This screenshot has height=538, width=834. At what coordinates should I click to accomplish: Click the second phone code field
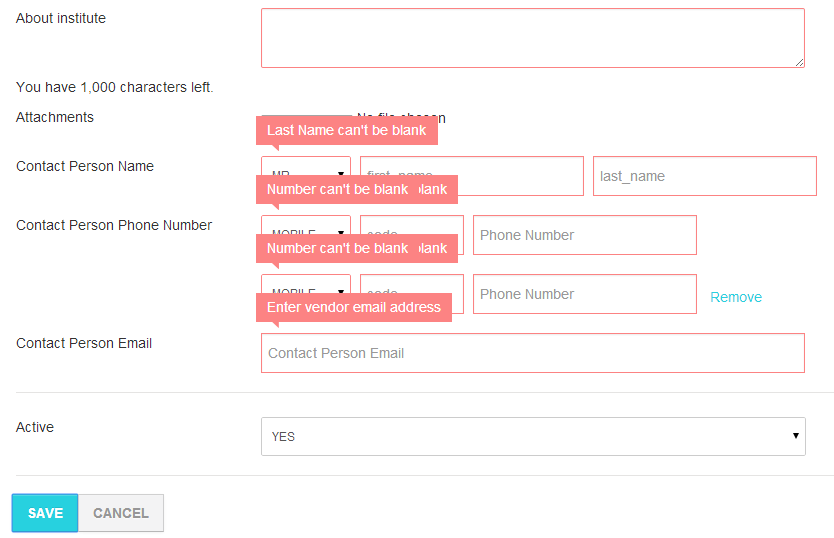click(x=412, y=294)
